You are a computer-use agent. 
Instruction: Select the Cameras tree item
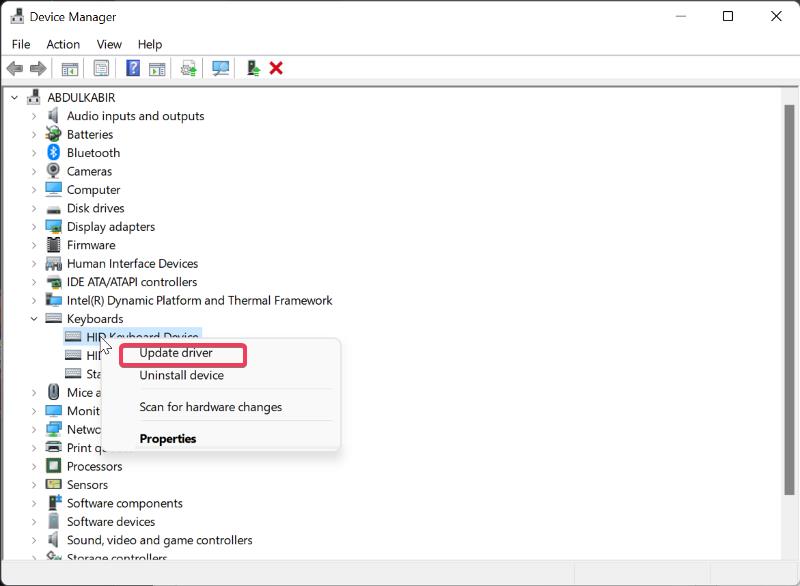[89, 171]
